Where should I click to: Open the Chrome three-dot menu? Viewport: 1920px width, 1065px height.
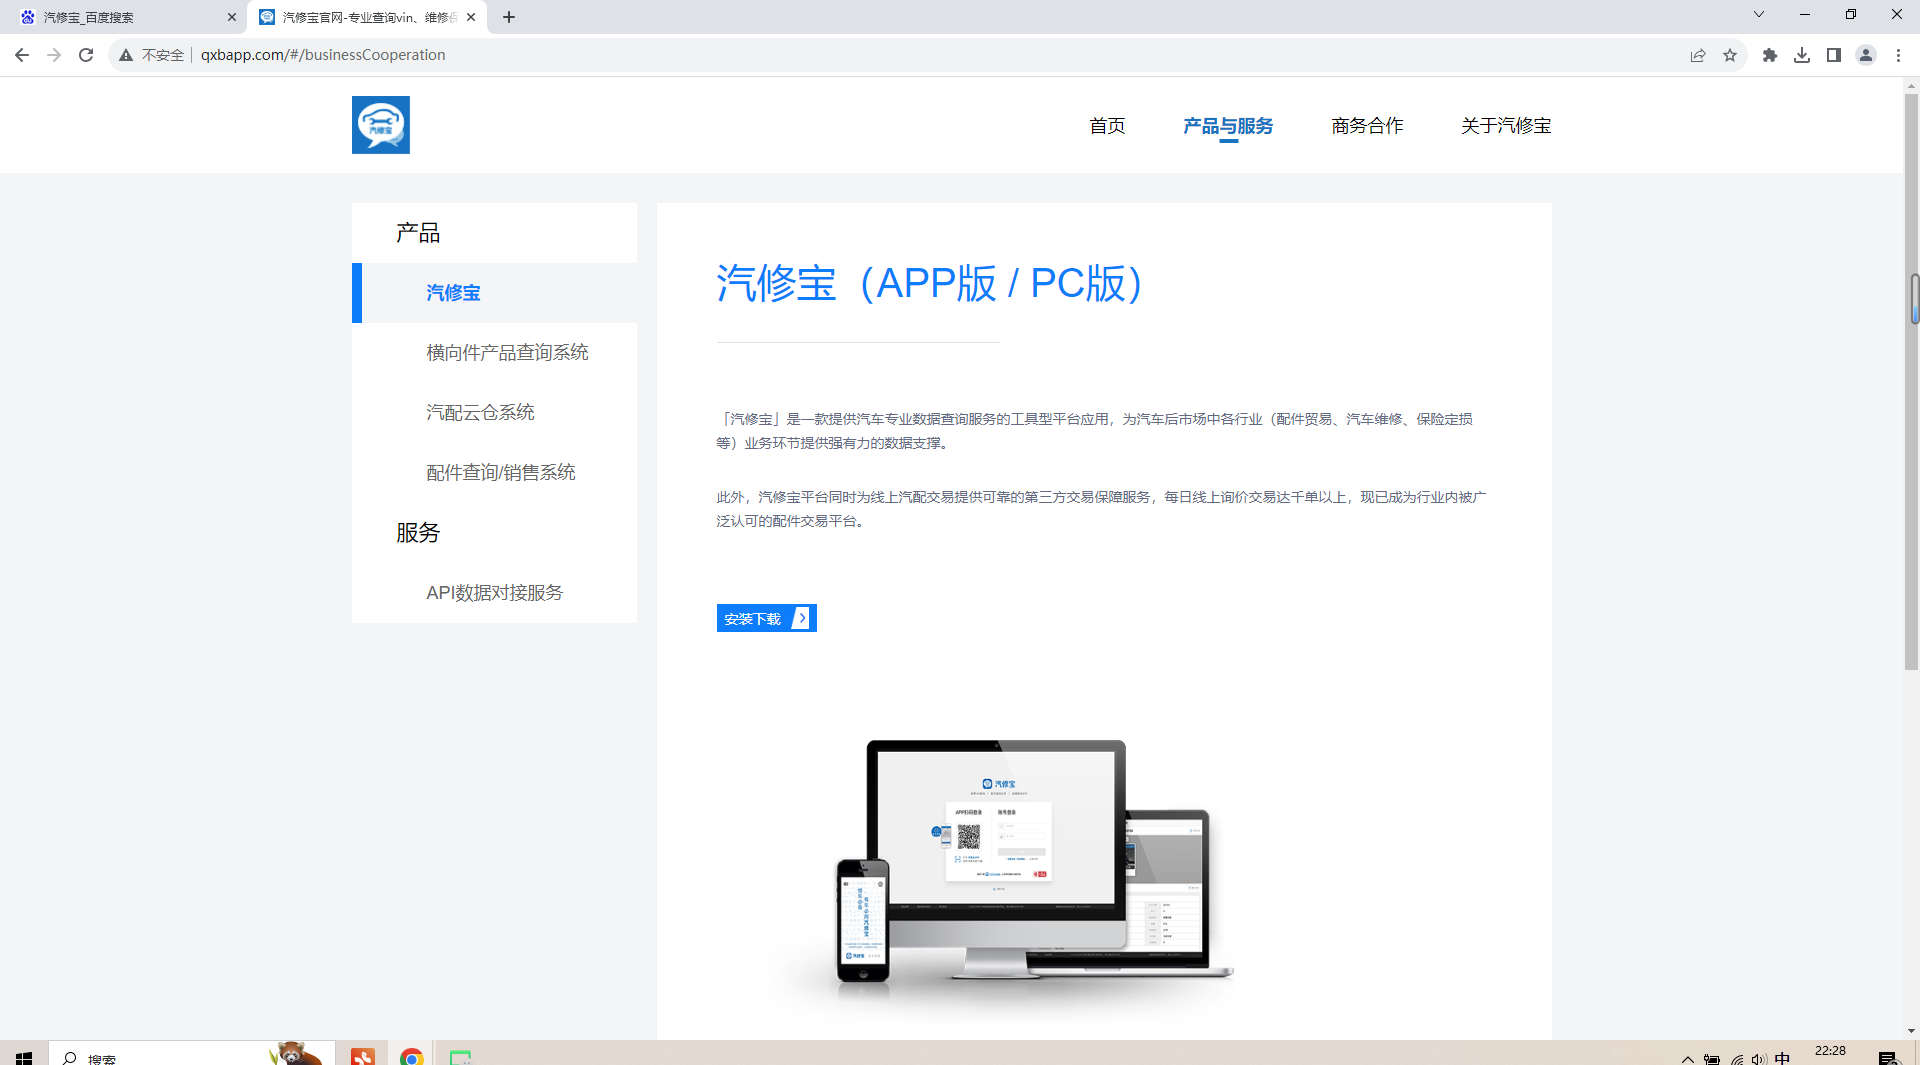1898,55
